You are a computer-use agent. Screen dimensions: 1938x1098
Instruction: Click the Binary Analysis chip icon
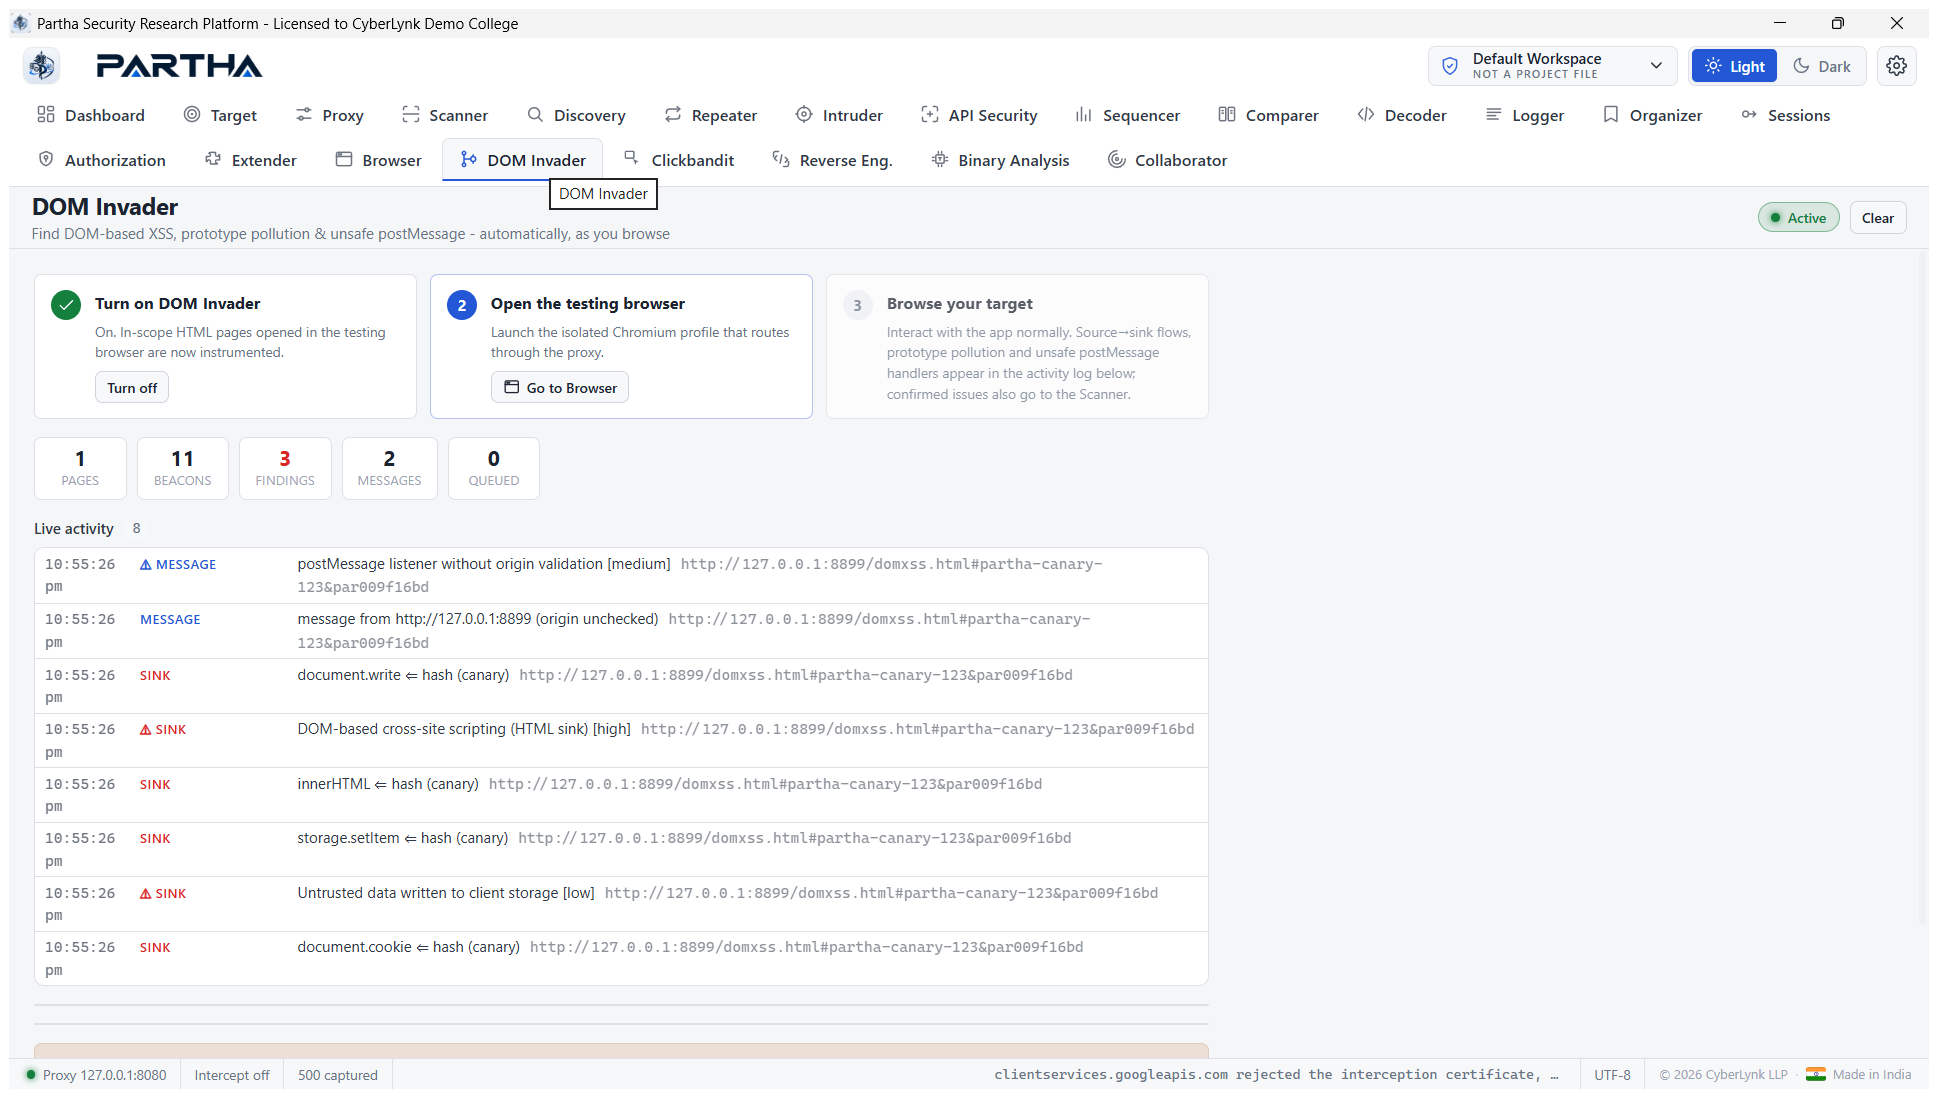940,160
